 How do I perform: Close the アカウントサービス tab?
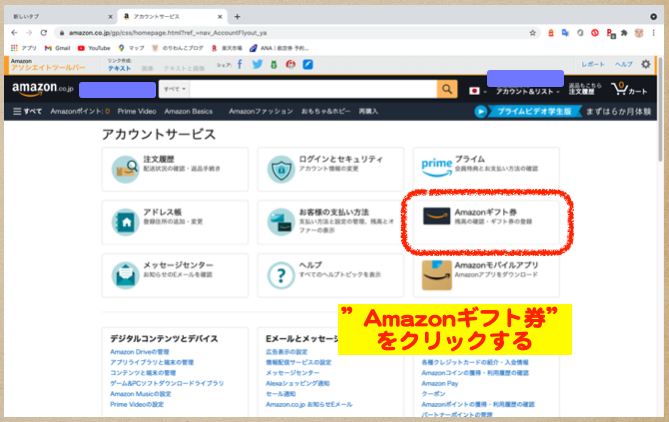coord(220,17)
